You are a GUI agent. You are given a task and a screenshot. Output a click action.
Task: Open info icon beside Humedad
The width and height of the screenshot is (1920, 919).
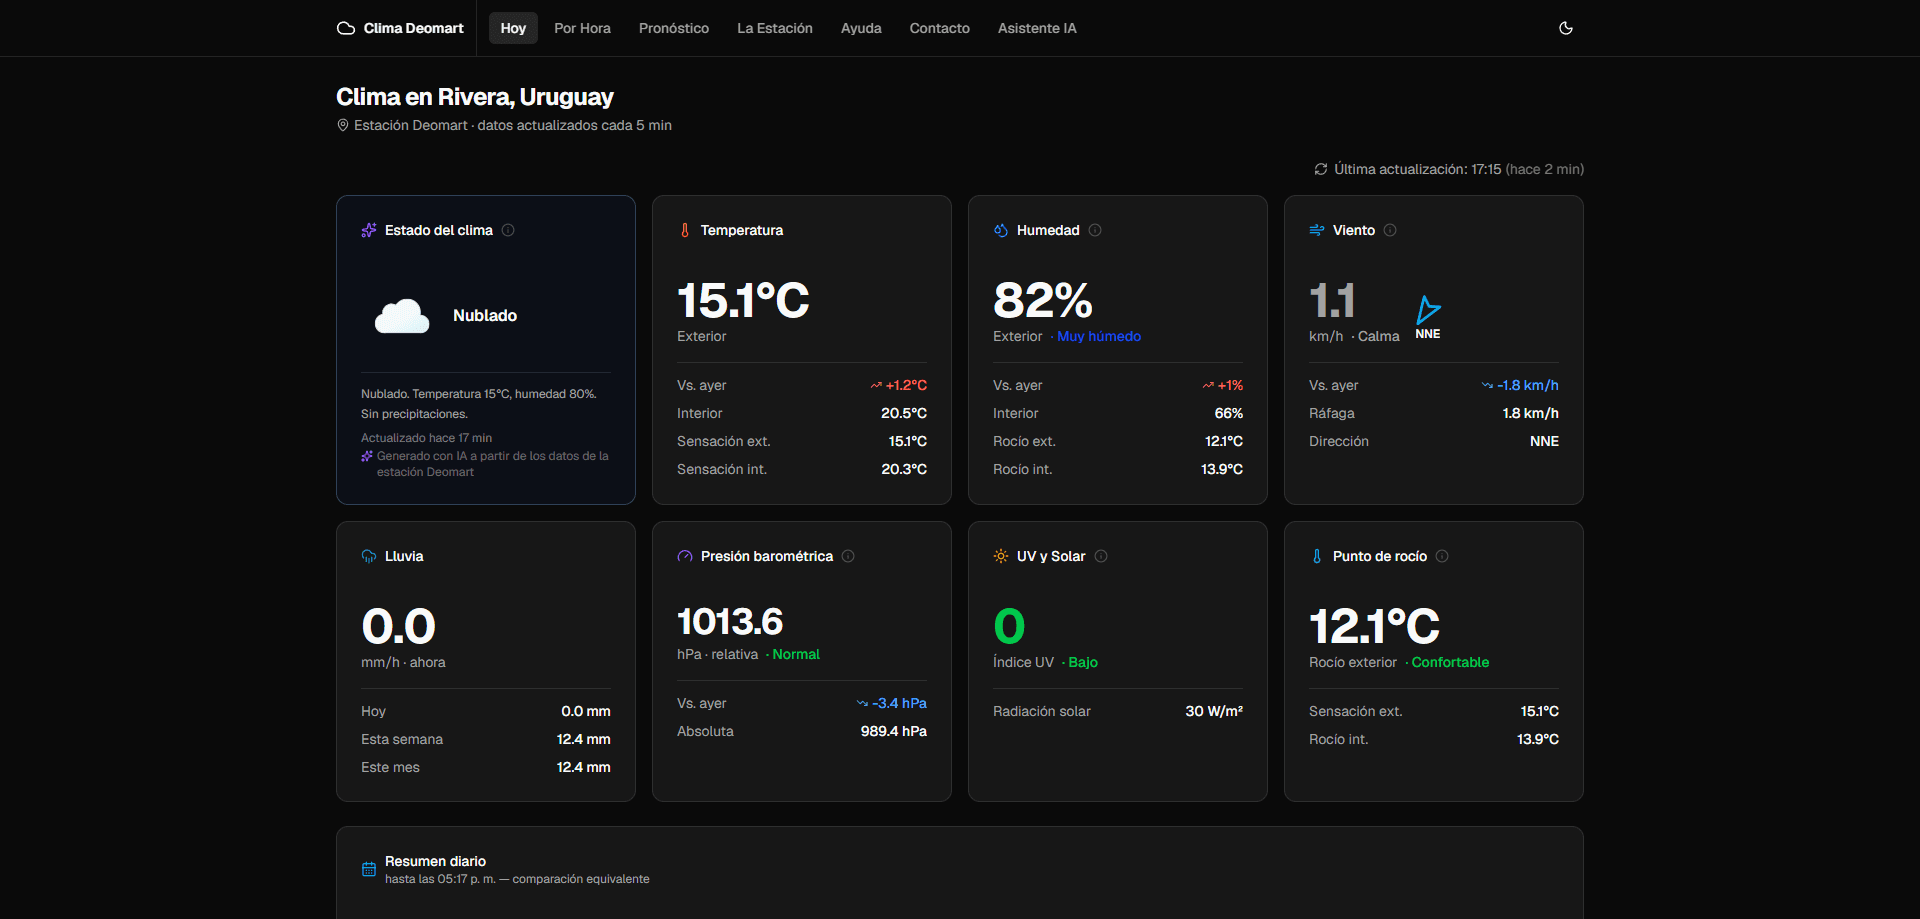click(1095, 230)
